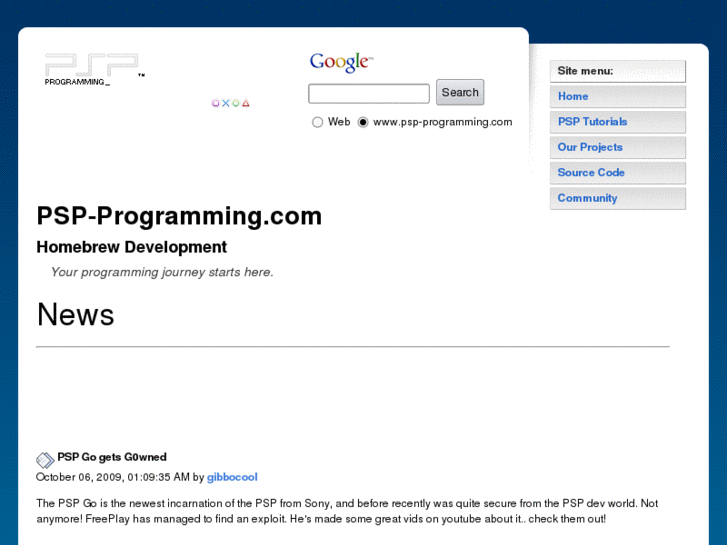727x545 pixels.
Task: Click the Google logo
Action: coord(341,63)
